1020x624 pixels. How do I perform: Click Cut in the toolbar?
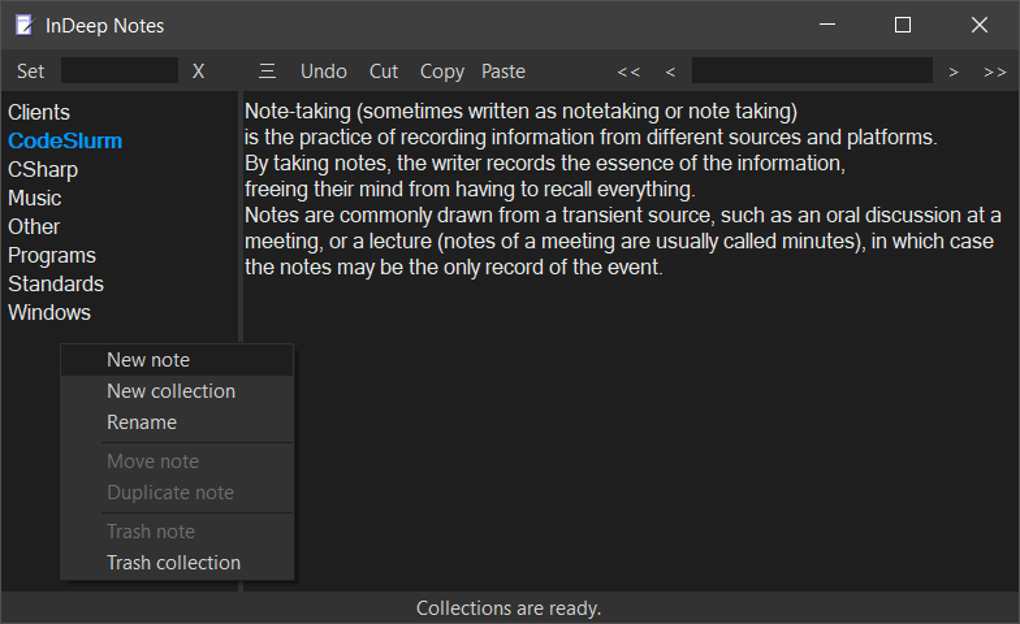[383, 71]
